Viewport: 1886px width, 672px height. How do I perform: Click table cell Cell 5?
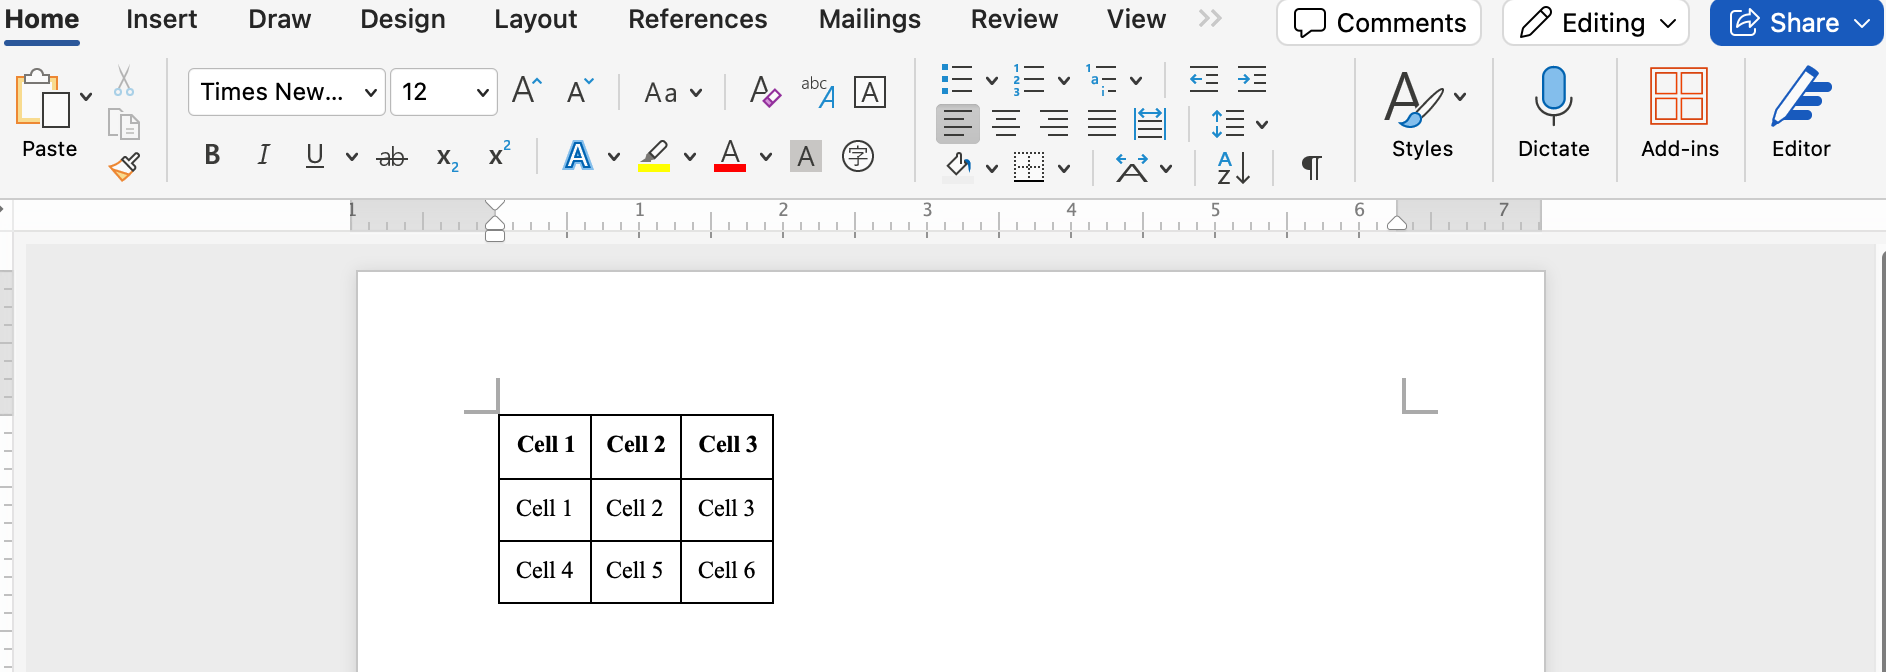634,570
